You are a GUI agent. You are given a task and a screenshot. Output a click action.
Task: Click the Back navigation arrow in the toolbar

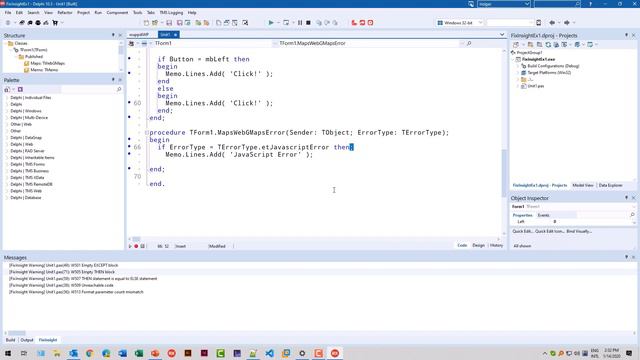[x=552, y=23]
